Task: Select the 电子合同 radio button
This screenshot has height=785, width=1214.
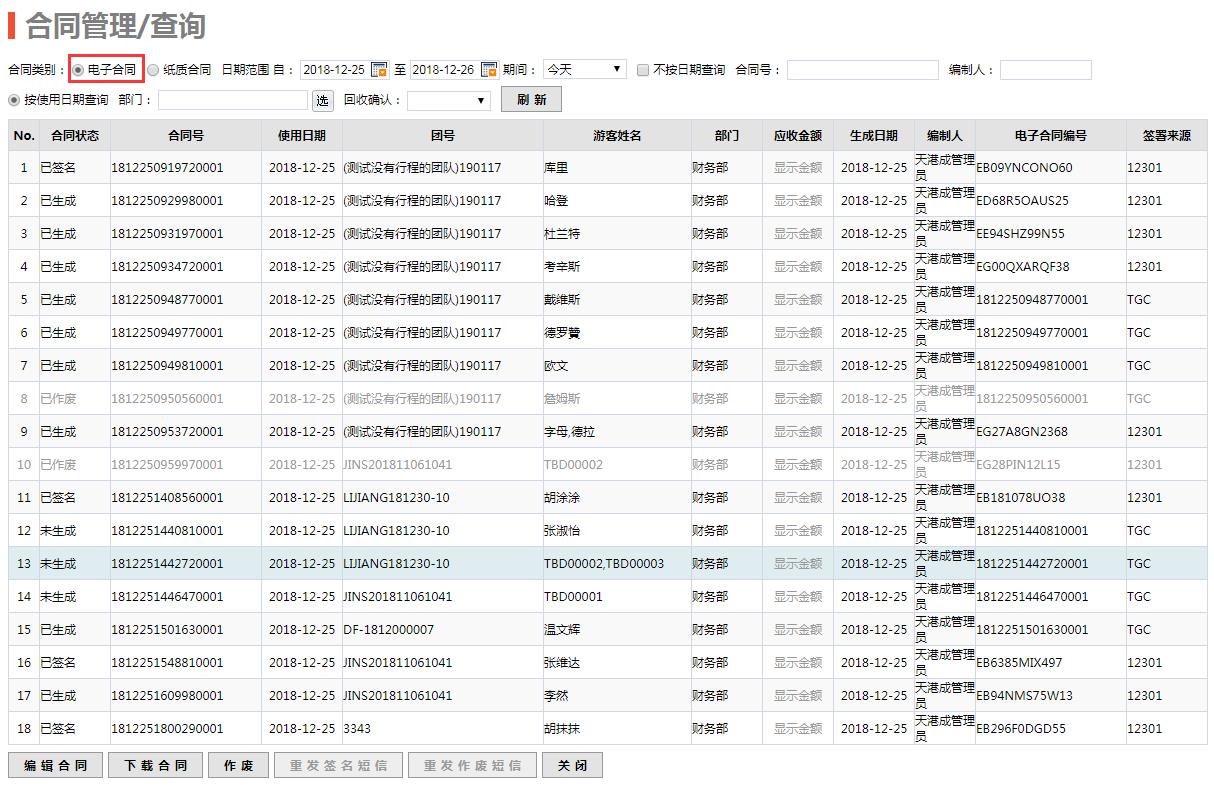Action: tap(78, 70)
